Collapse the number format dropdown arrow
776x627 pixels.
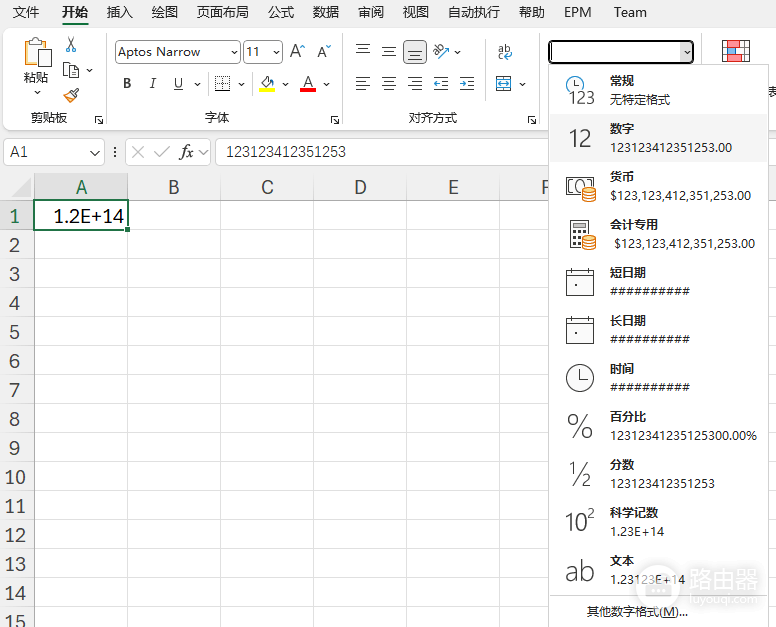click(x=686, y=52)
